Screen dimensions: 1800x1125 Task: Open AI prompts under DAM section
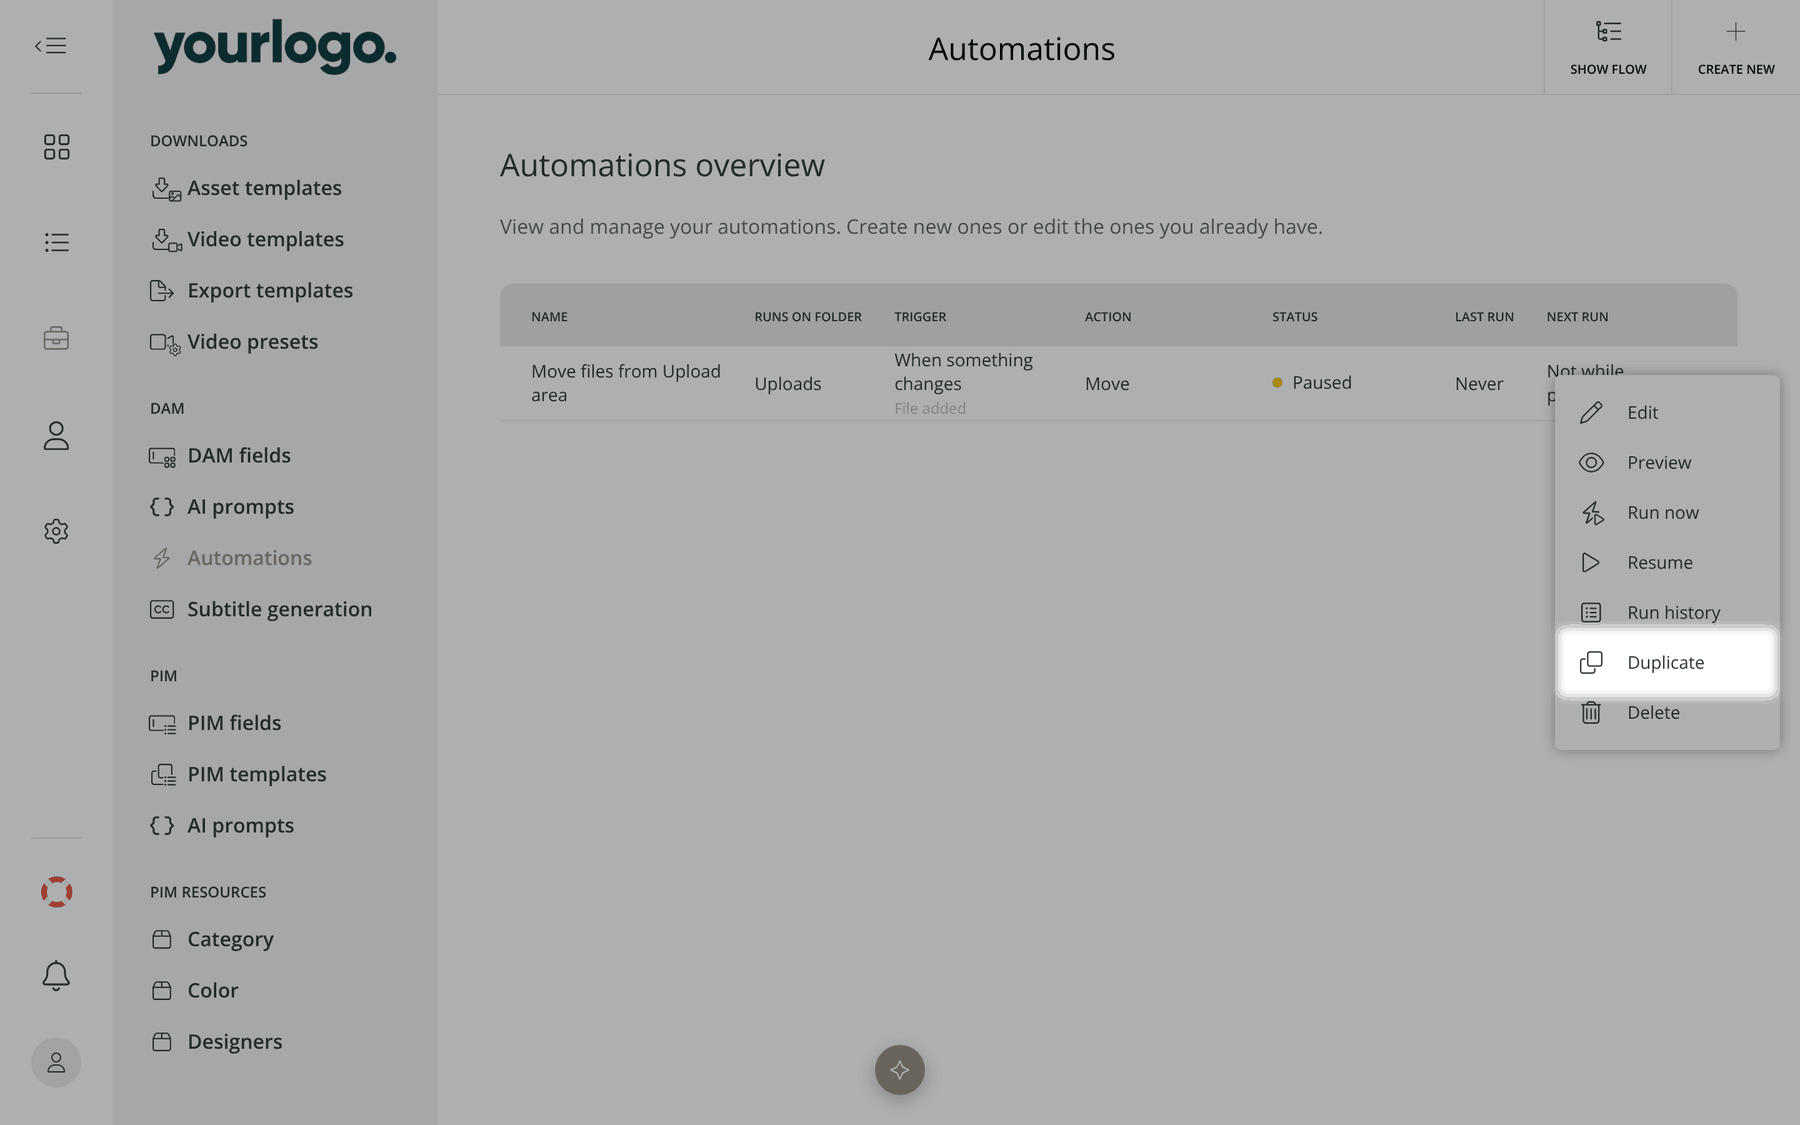[x=222, y=507]
